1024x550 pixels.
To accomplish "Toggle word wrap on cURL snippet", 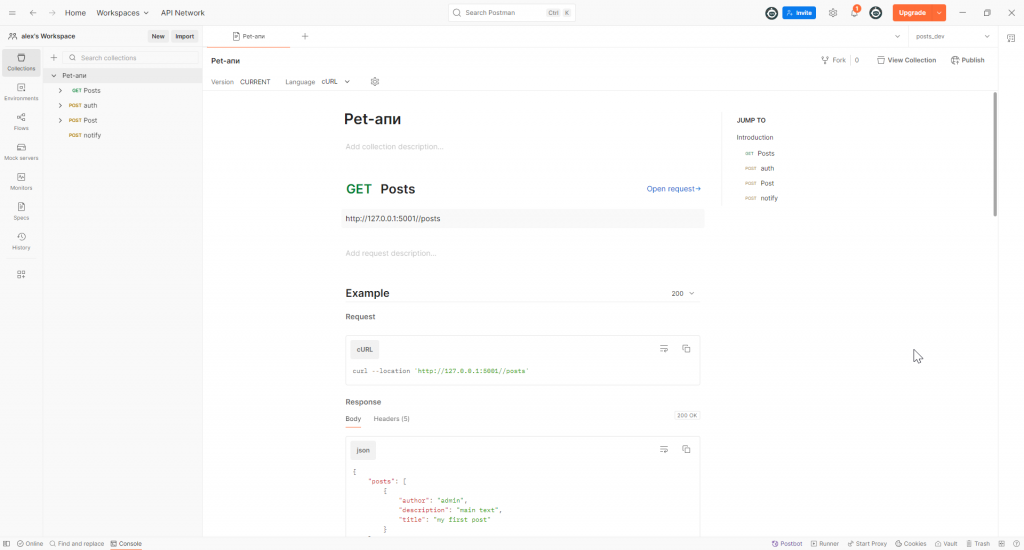I will 664,349.
